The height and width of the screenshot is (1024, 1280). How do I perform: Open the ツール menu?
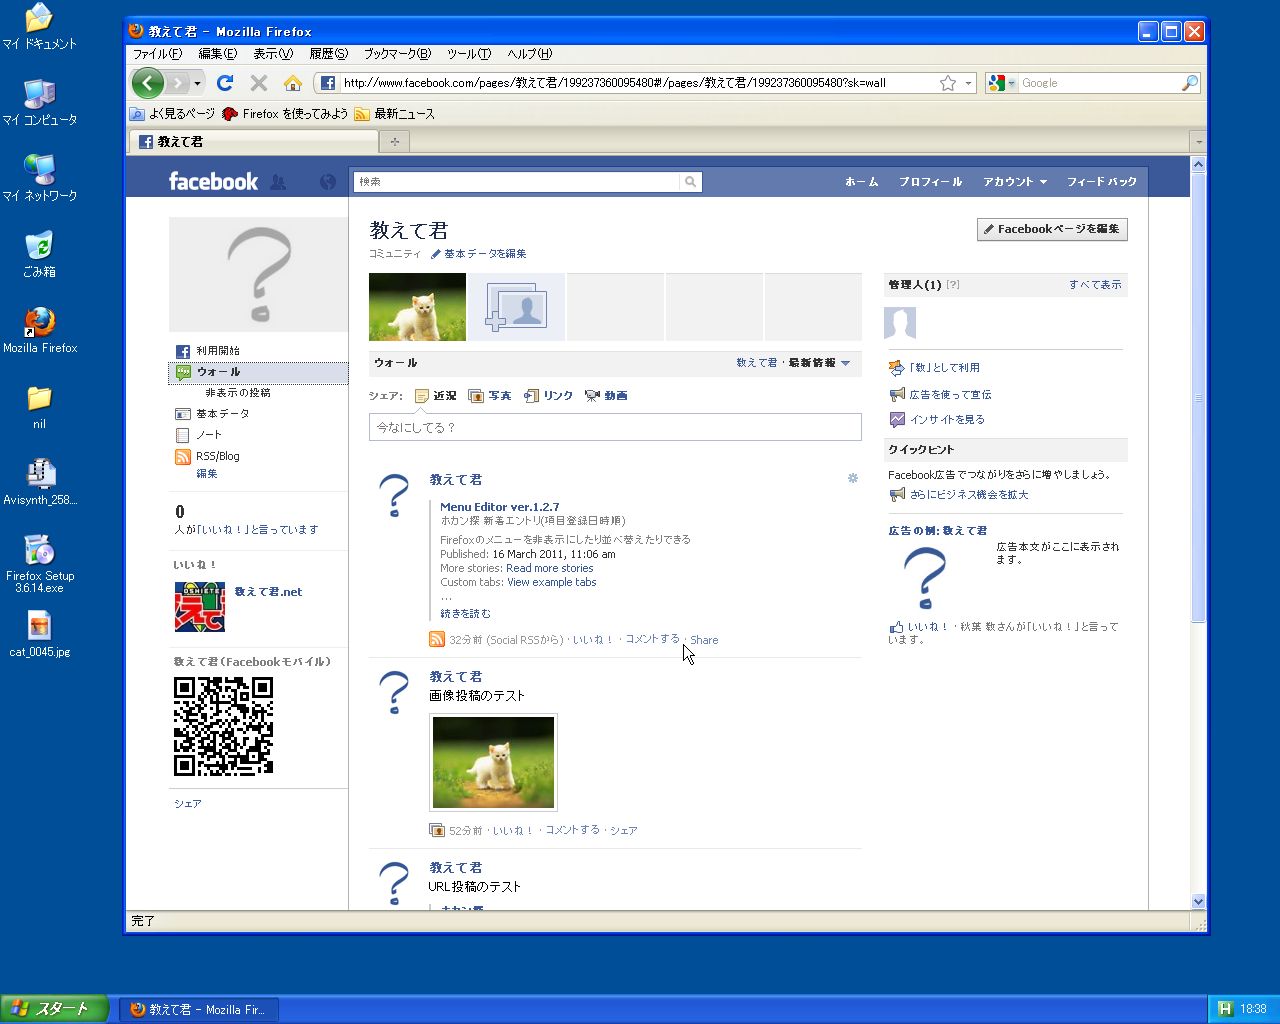[x=468, y=54]
